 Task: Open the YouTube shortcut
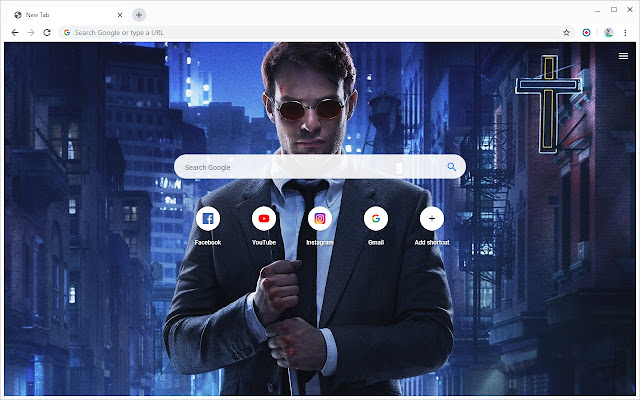(x=264, y=219)
